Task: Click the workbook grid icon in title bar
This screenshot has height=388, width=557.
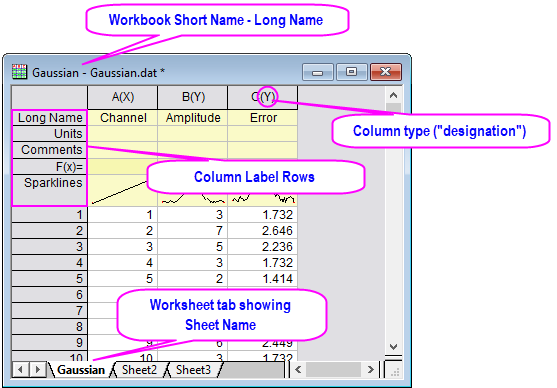Action: coord(19,71)
